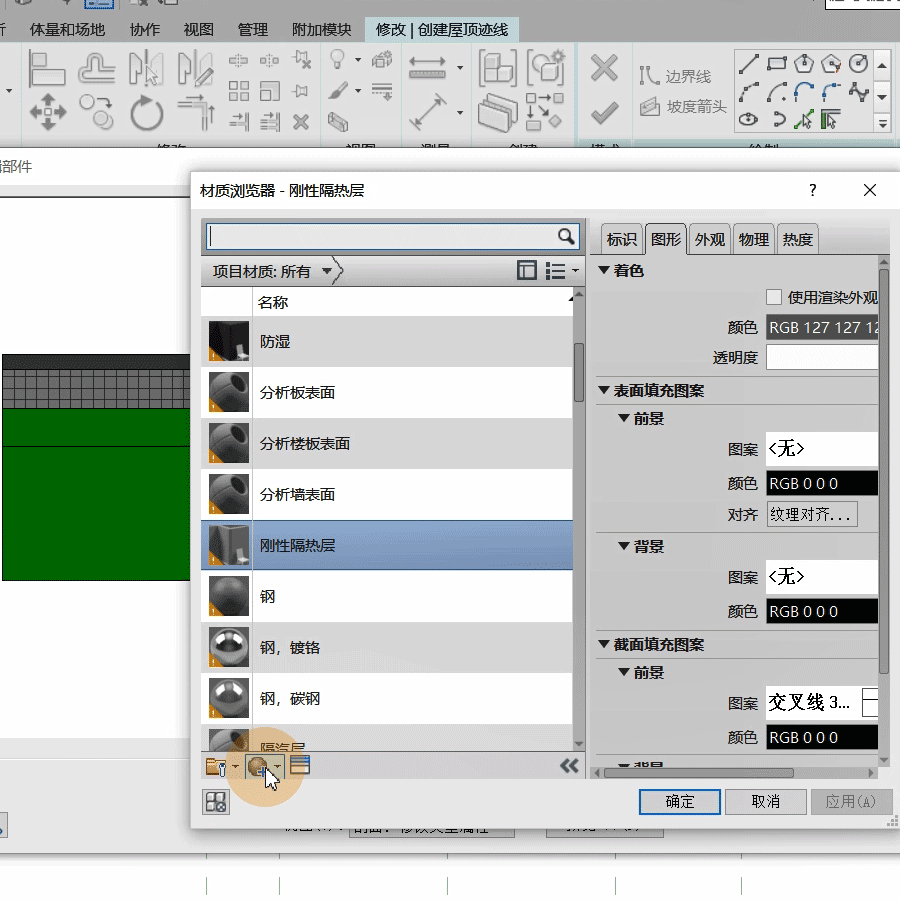Collapse the 表面填充图案 section
Viewport: 900px width, 900px height.
(604, 391)
